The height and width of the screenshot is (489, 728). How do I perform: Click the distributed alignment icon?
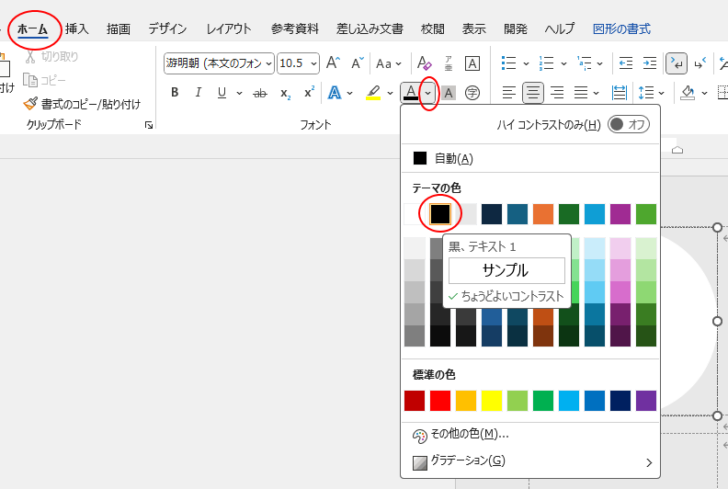(x=619, y=93)
